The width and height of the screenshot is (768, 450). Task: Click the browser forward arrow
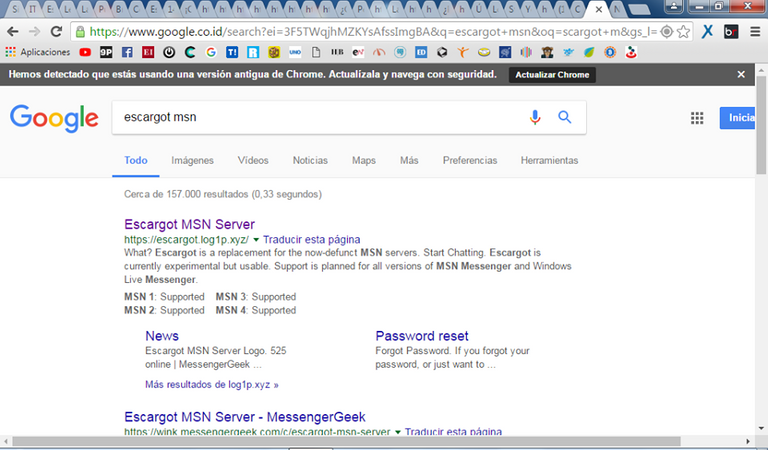pyautogui.click(x=34, y=32)
